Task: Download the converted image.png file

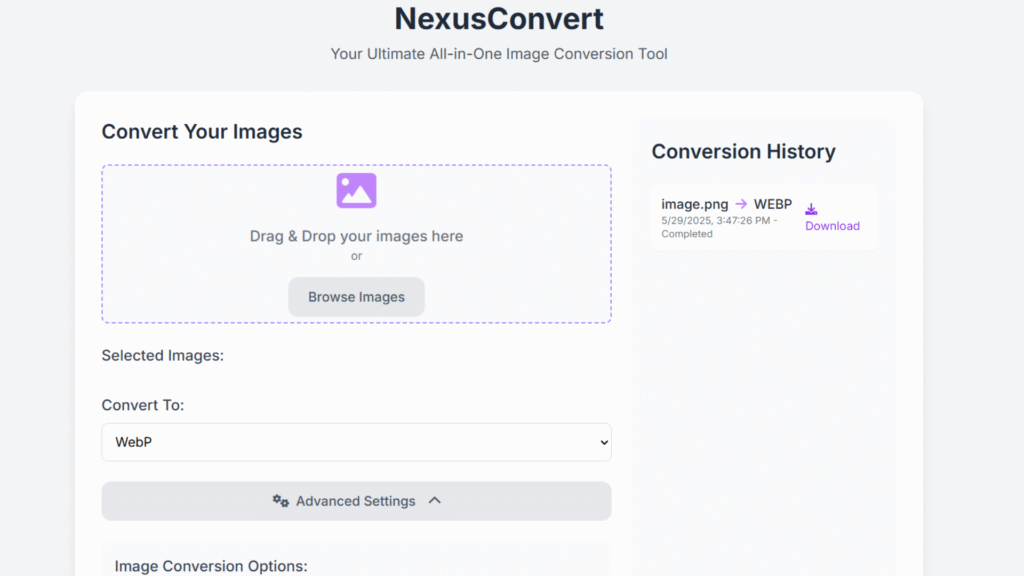Action: (832, 226)
